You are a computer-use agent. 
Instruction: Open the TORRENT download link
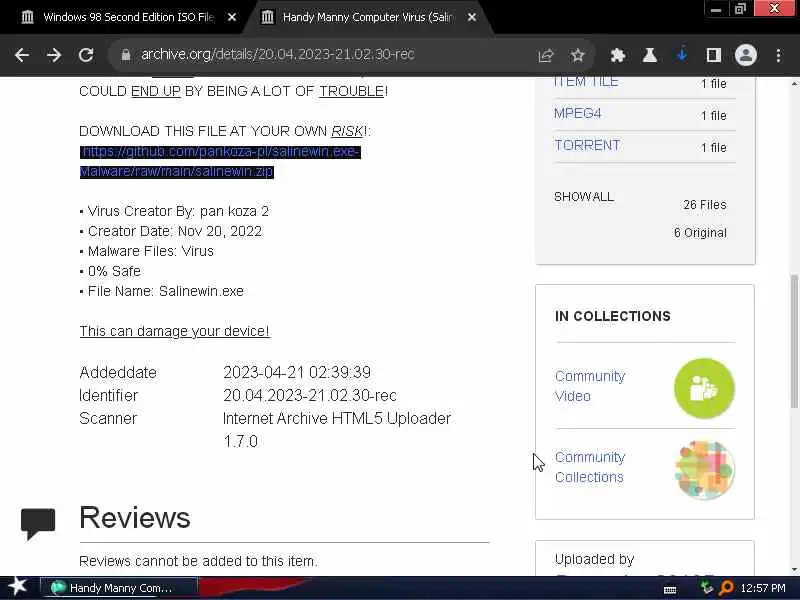587,145
